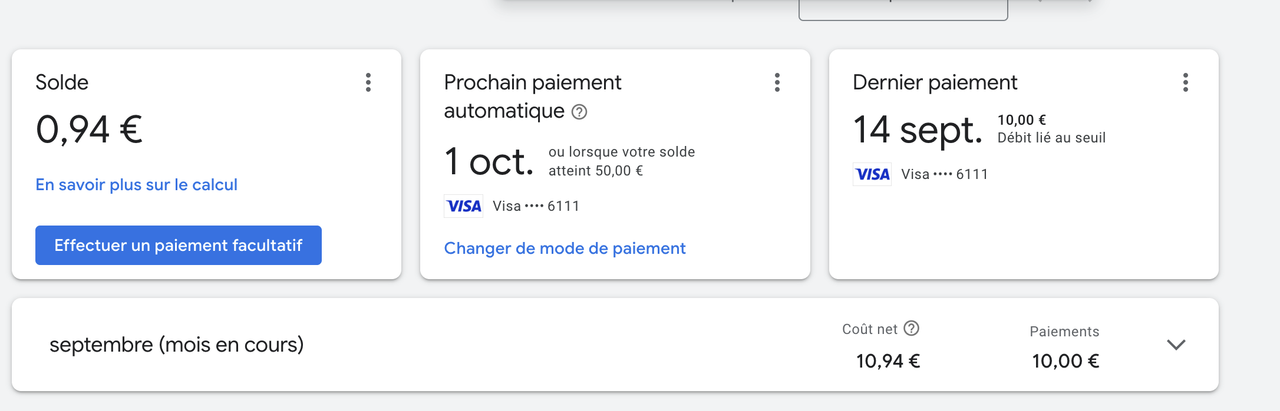
Task: Select the 14 sept. last payment date
Action: (x=918, y=130)
